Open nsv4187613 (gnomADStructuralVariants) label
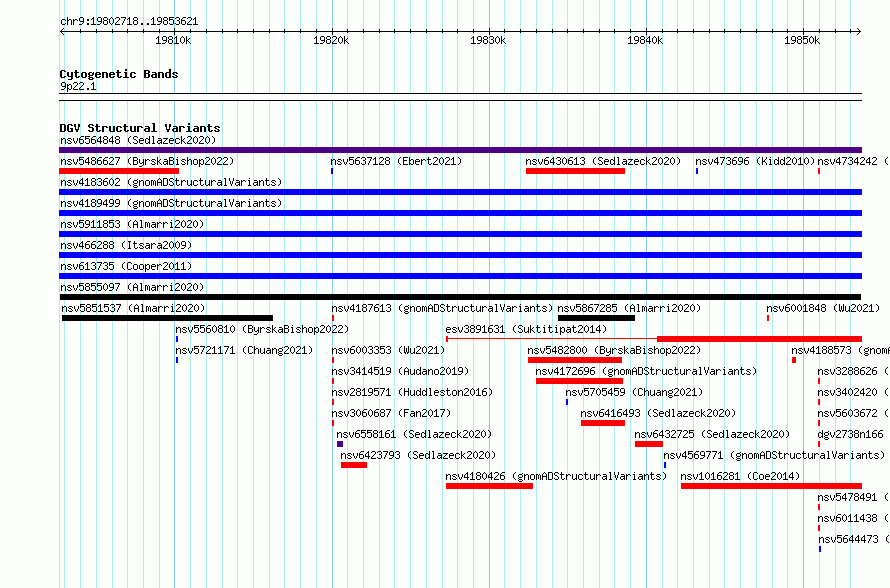The height and width of the screenshot is (588, 890). (442, 308)
